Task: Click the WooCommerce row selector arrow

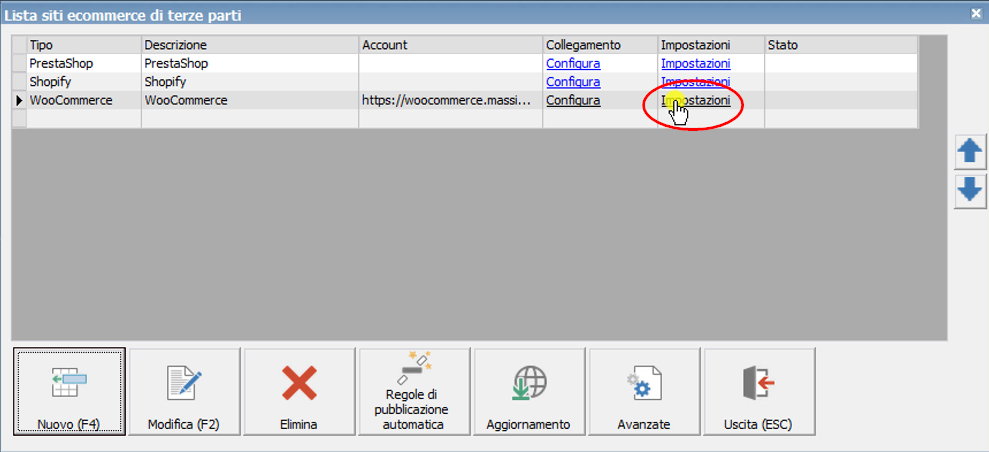Action: click(x=20, y=100)
